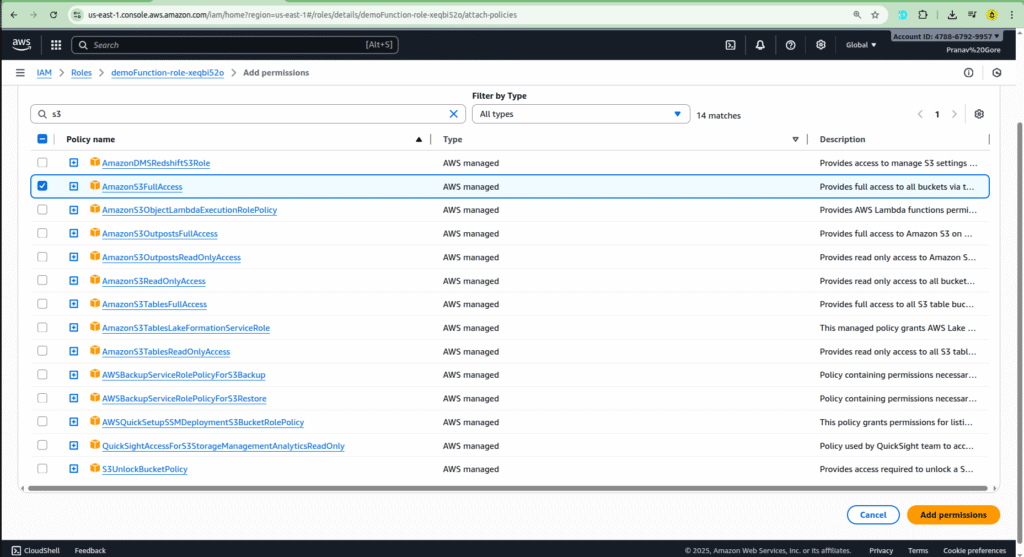Screen dimensions: 1024x557
Task: Click the policy cube icon for AmazonS3FullAccess
Action: coord(95,185)
